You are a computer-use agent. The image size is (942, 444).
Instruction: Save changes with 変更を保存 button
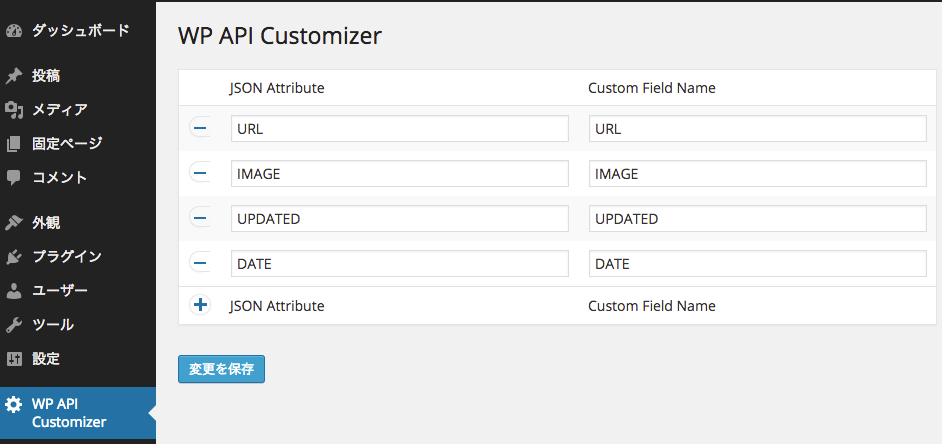(x=221, y=369)
